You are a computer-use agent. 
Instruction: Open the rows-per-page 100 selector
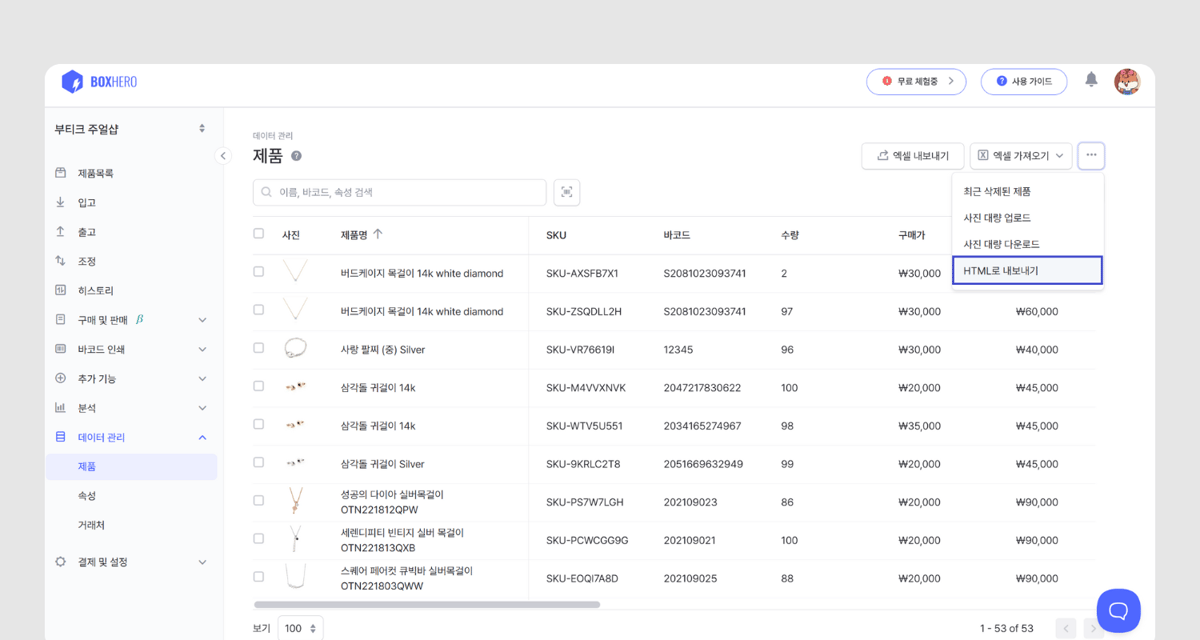coord(300,628)
